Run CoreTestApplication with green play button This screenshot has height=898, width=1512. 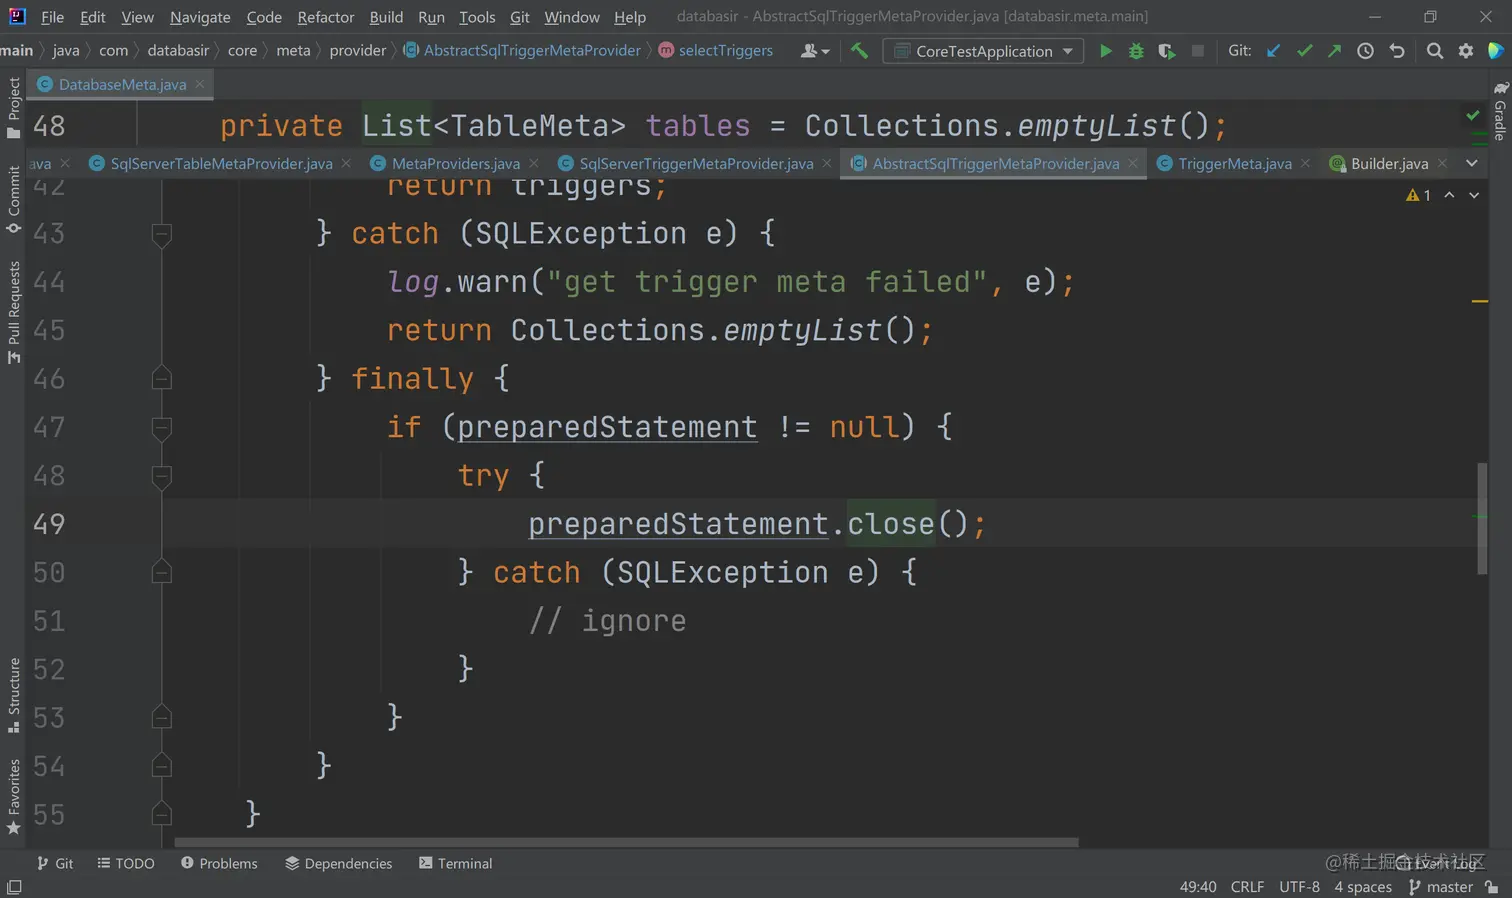click(1105, 51)
